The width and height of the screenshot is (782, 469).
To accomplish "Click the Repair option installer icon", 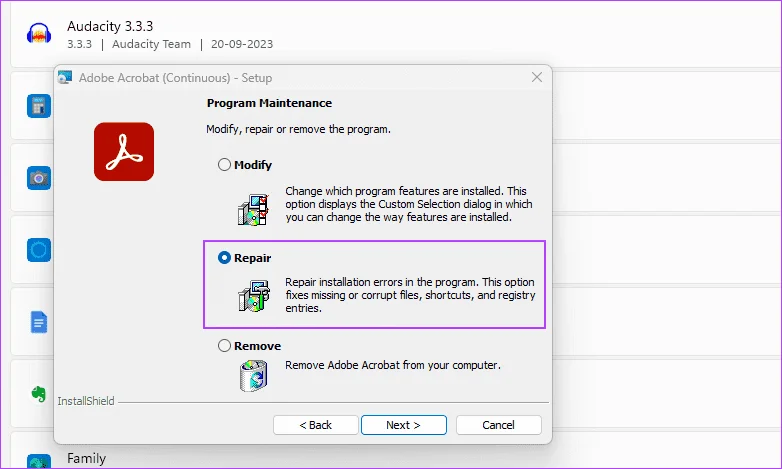I will pyautogui.click(x=254, y=296).
